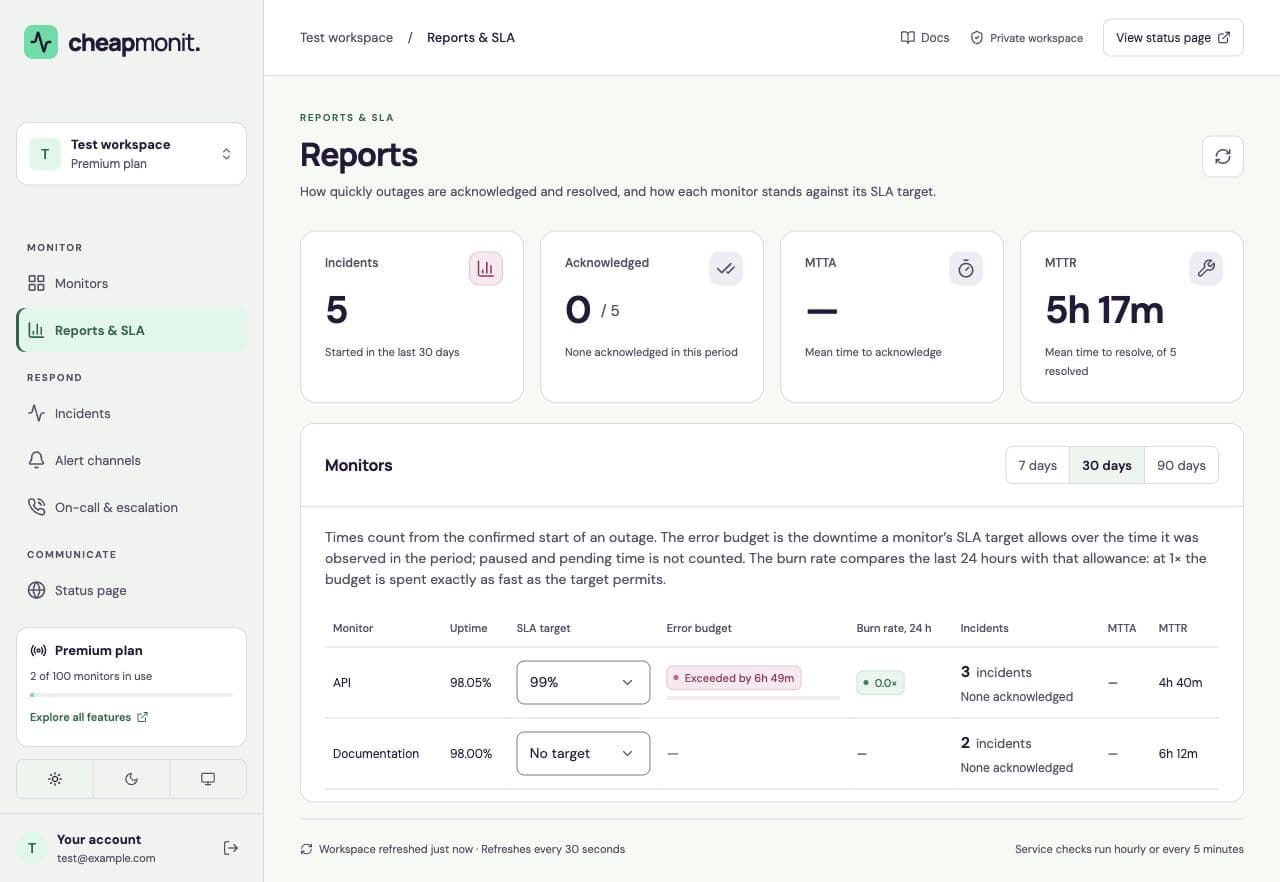Click the API MTTR value 4h 40m
Screen dimensions: 1280x882
click(x=1180, y=683)
